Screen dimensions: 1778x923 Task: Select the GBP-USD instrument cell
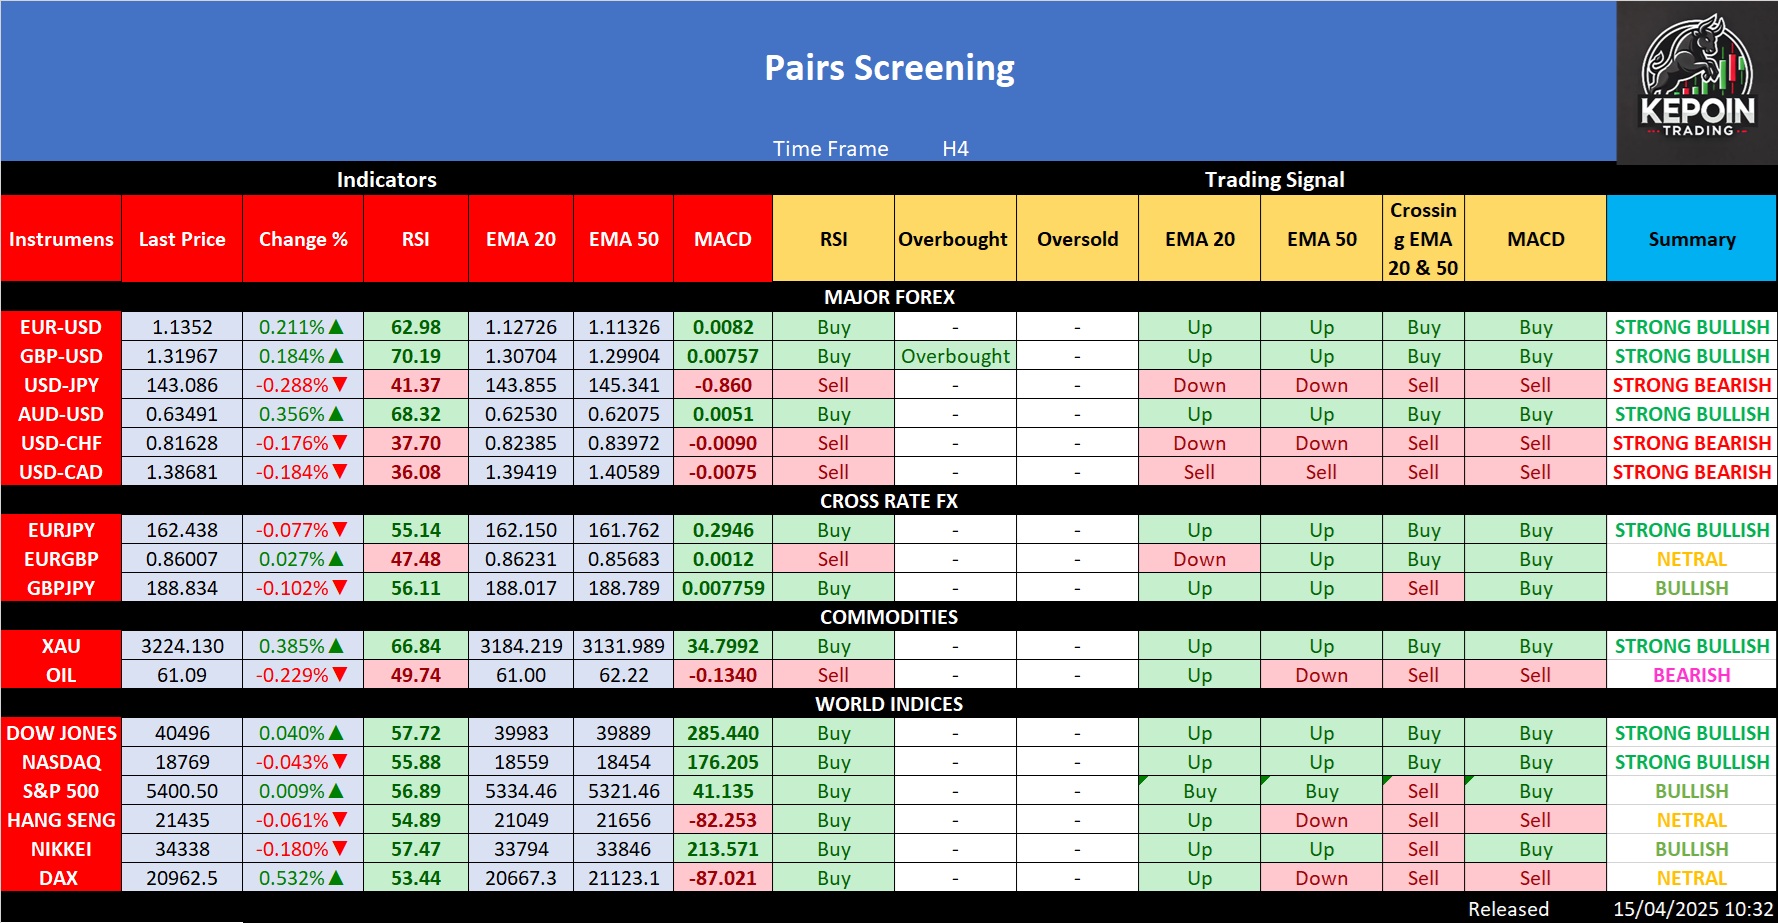click(61, 356)
